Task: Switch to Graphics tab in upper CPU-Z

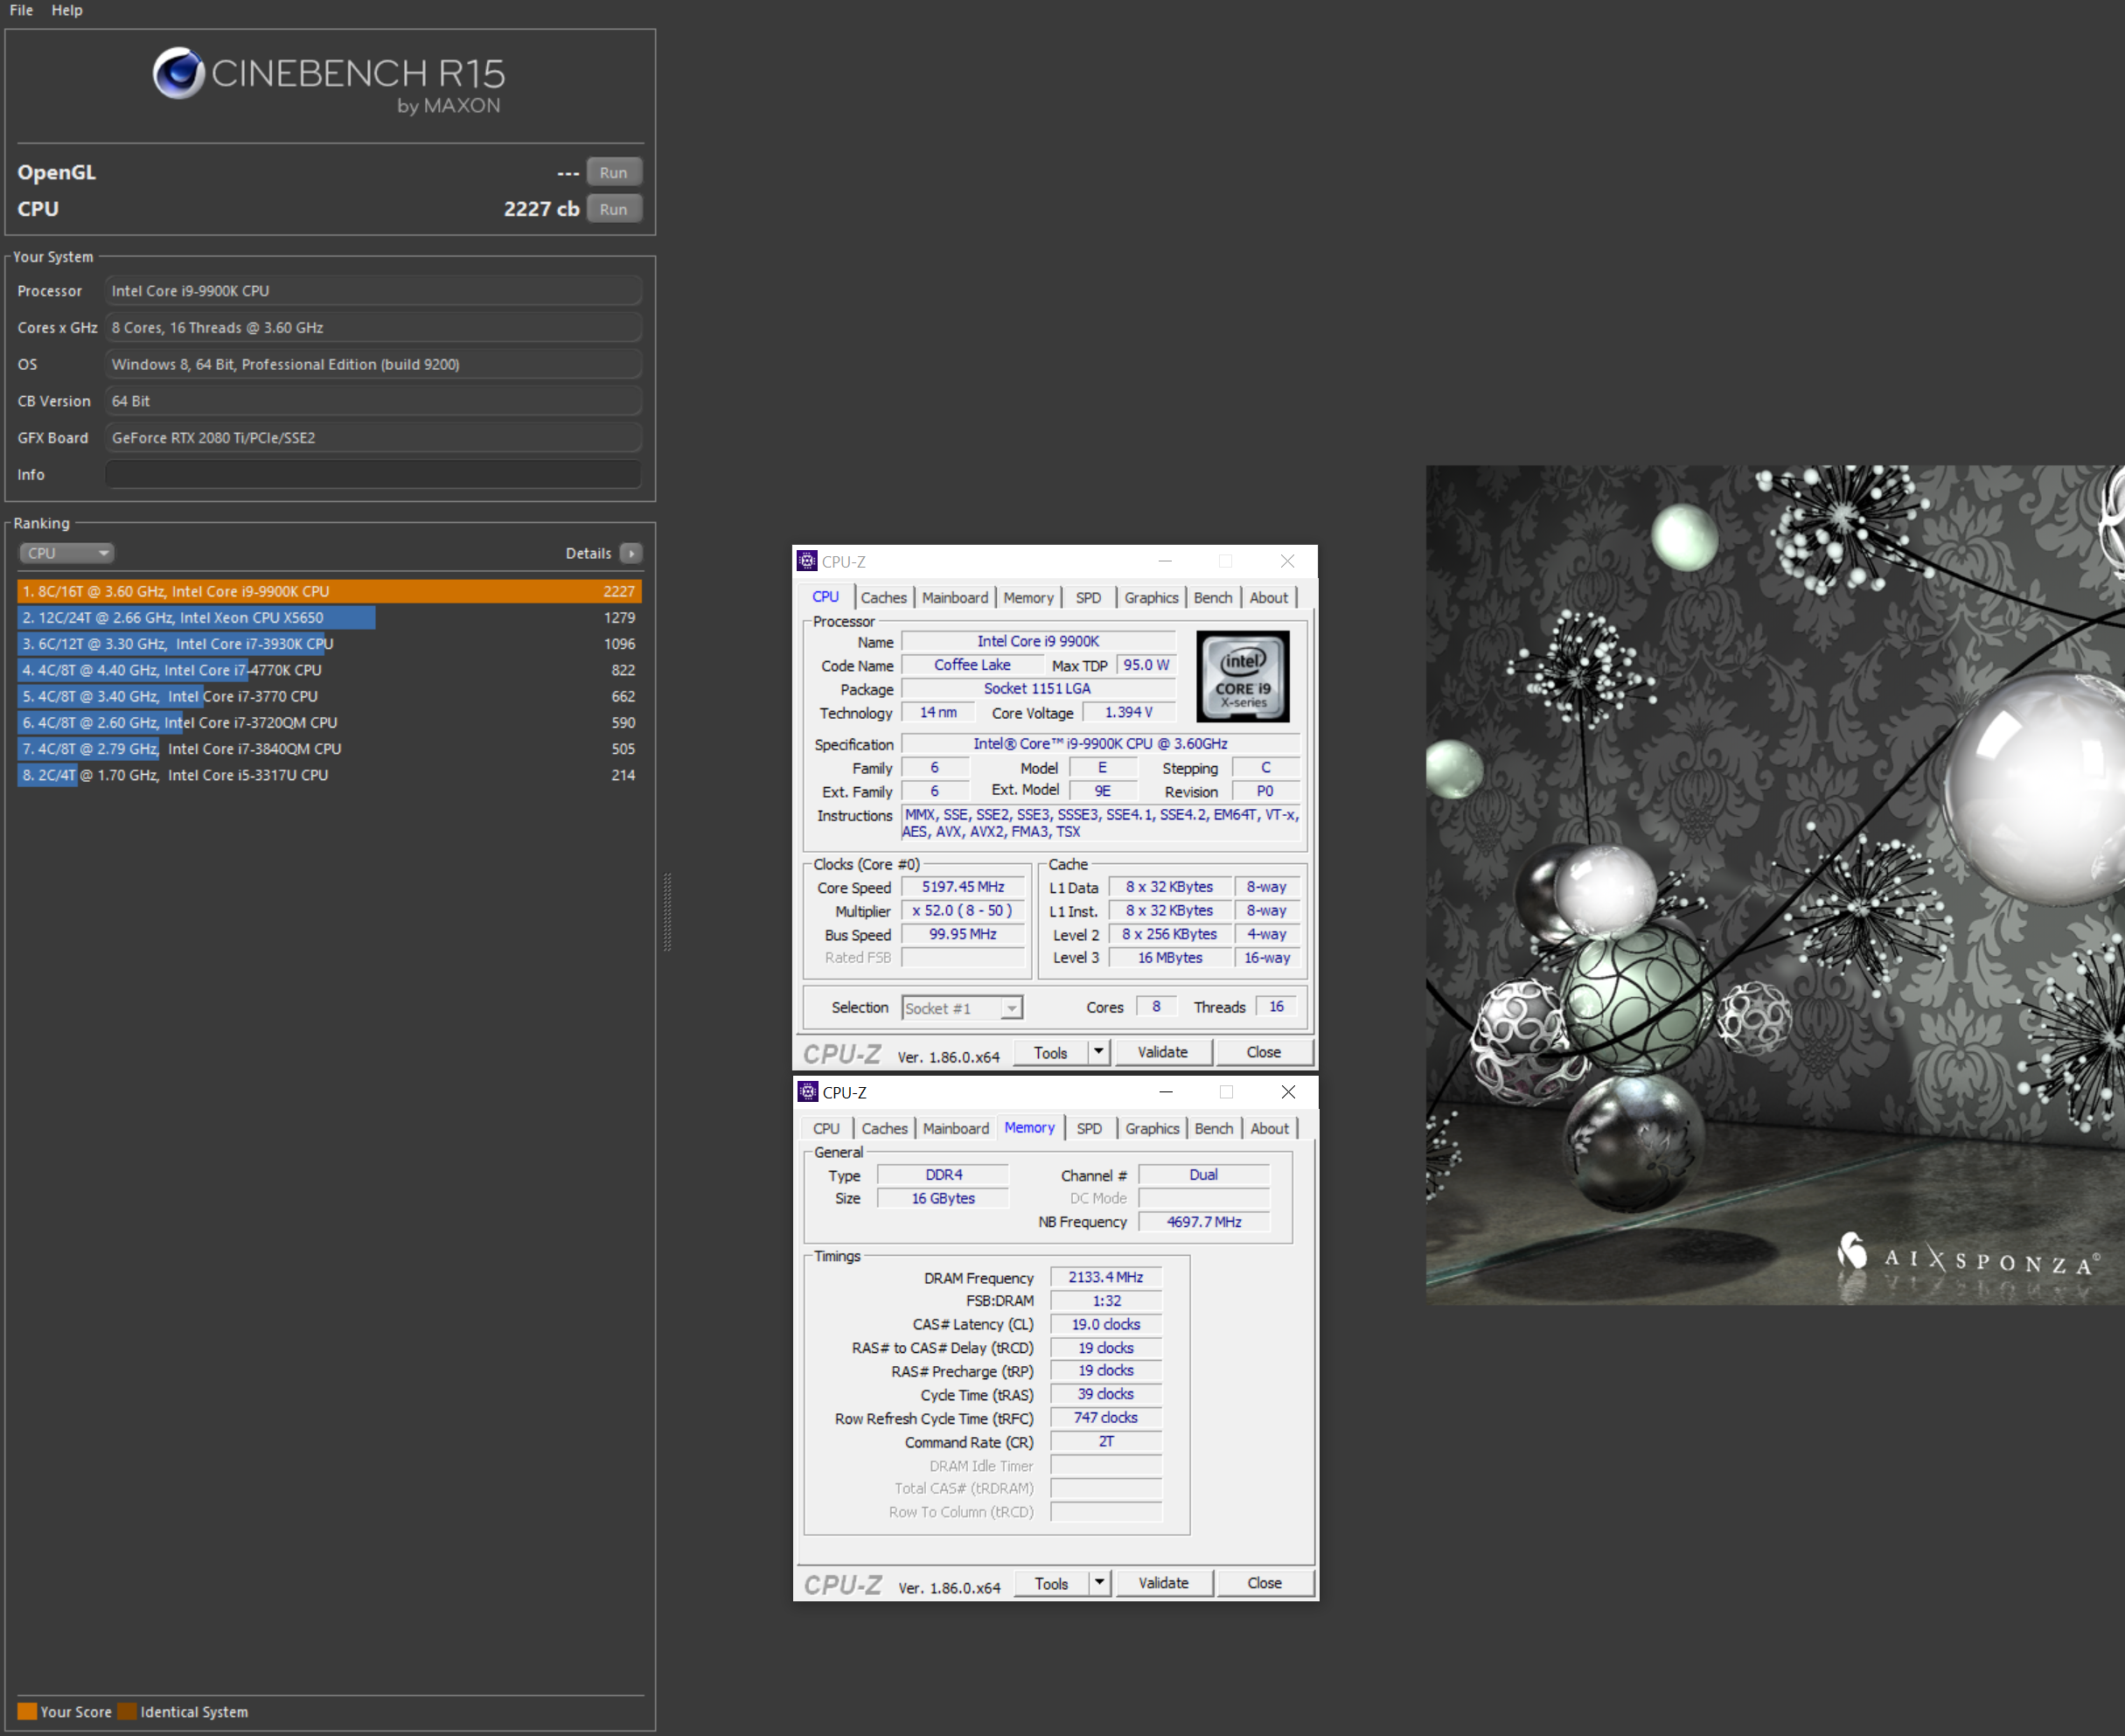Action: click(1151, 598)
